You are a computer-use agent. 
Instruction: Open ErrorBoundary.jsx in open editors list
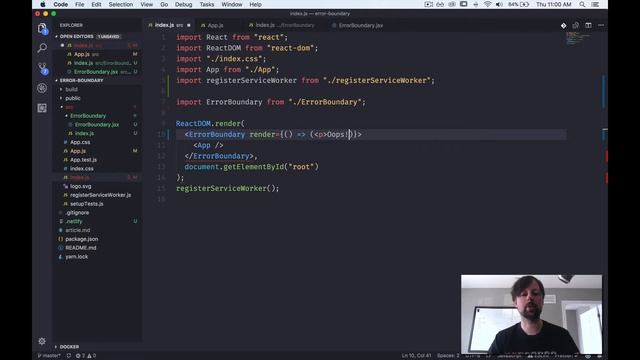(x=98, y=72)
